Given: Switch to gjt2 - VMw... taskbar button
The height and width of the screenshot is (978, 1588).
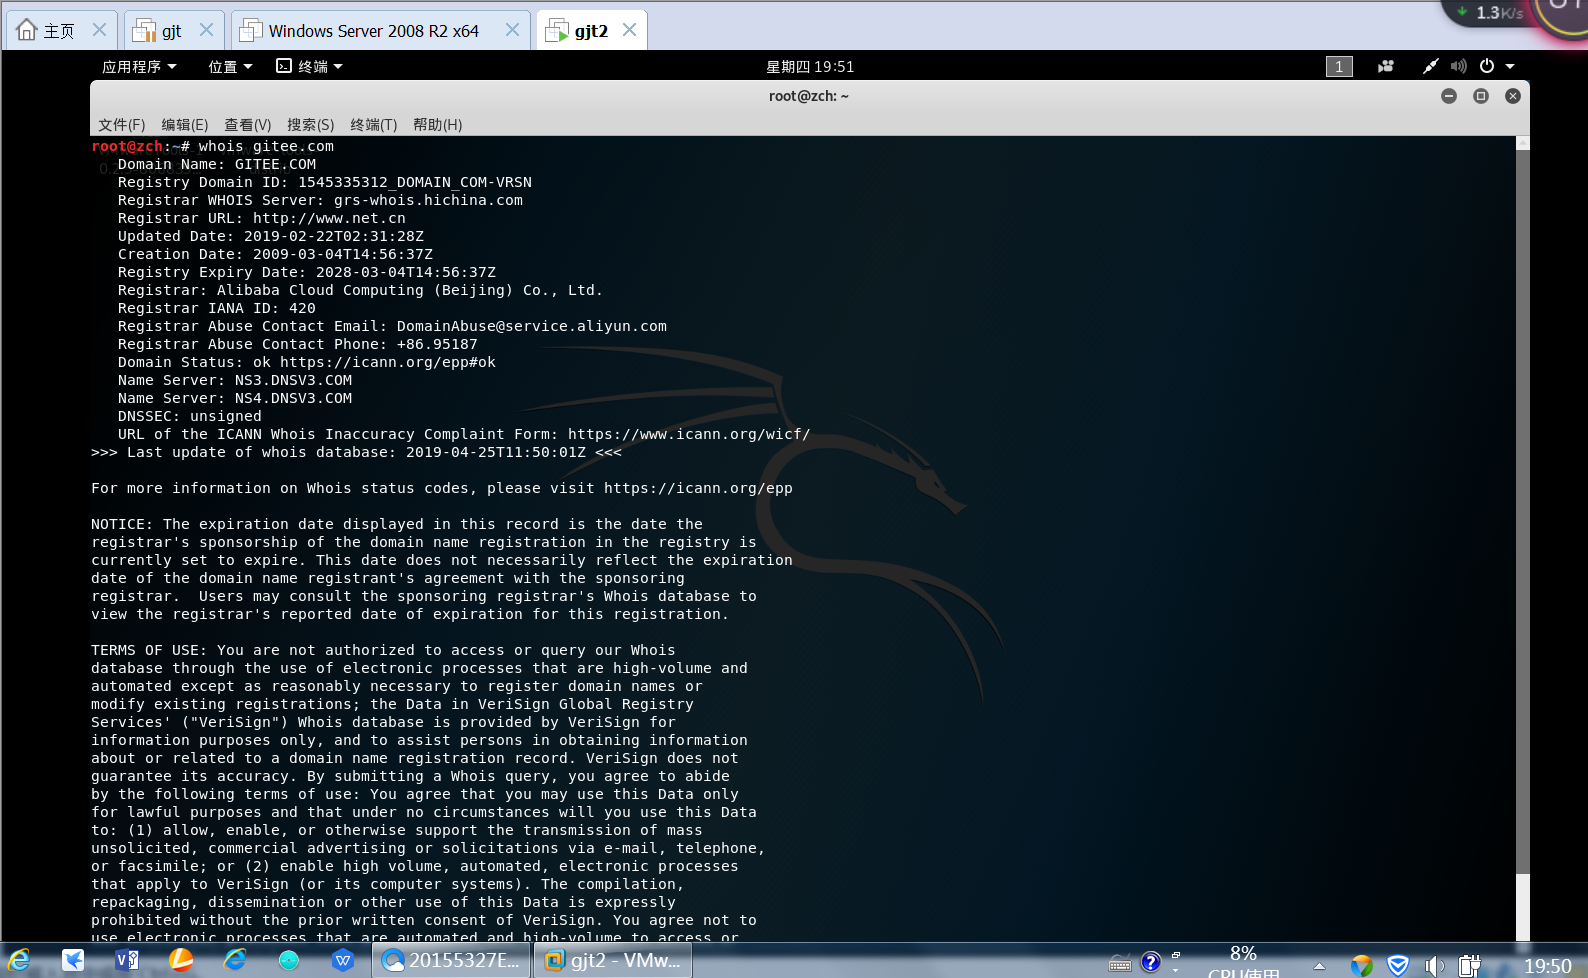Looking at the screenshot, I should pos(614,961).
